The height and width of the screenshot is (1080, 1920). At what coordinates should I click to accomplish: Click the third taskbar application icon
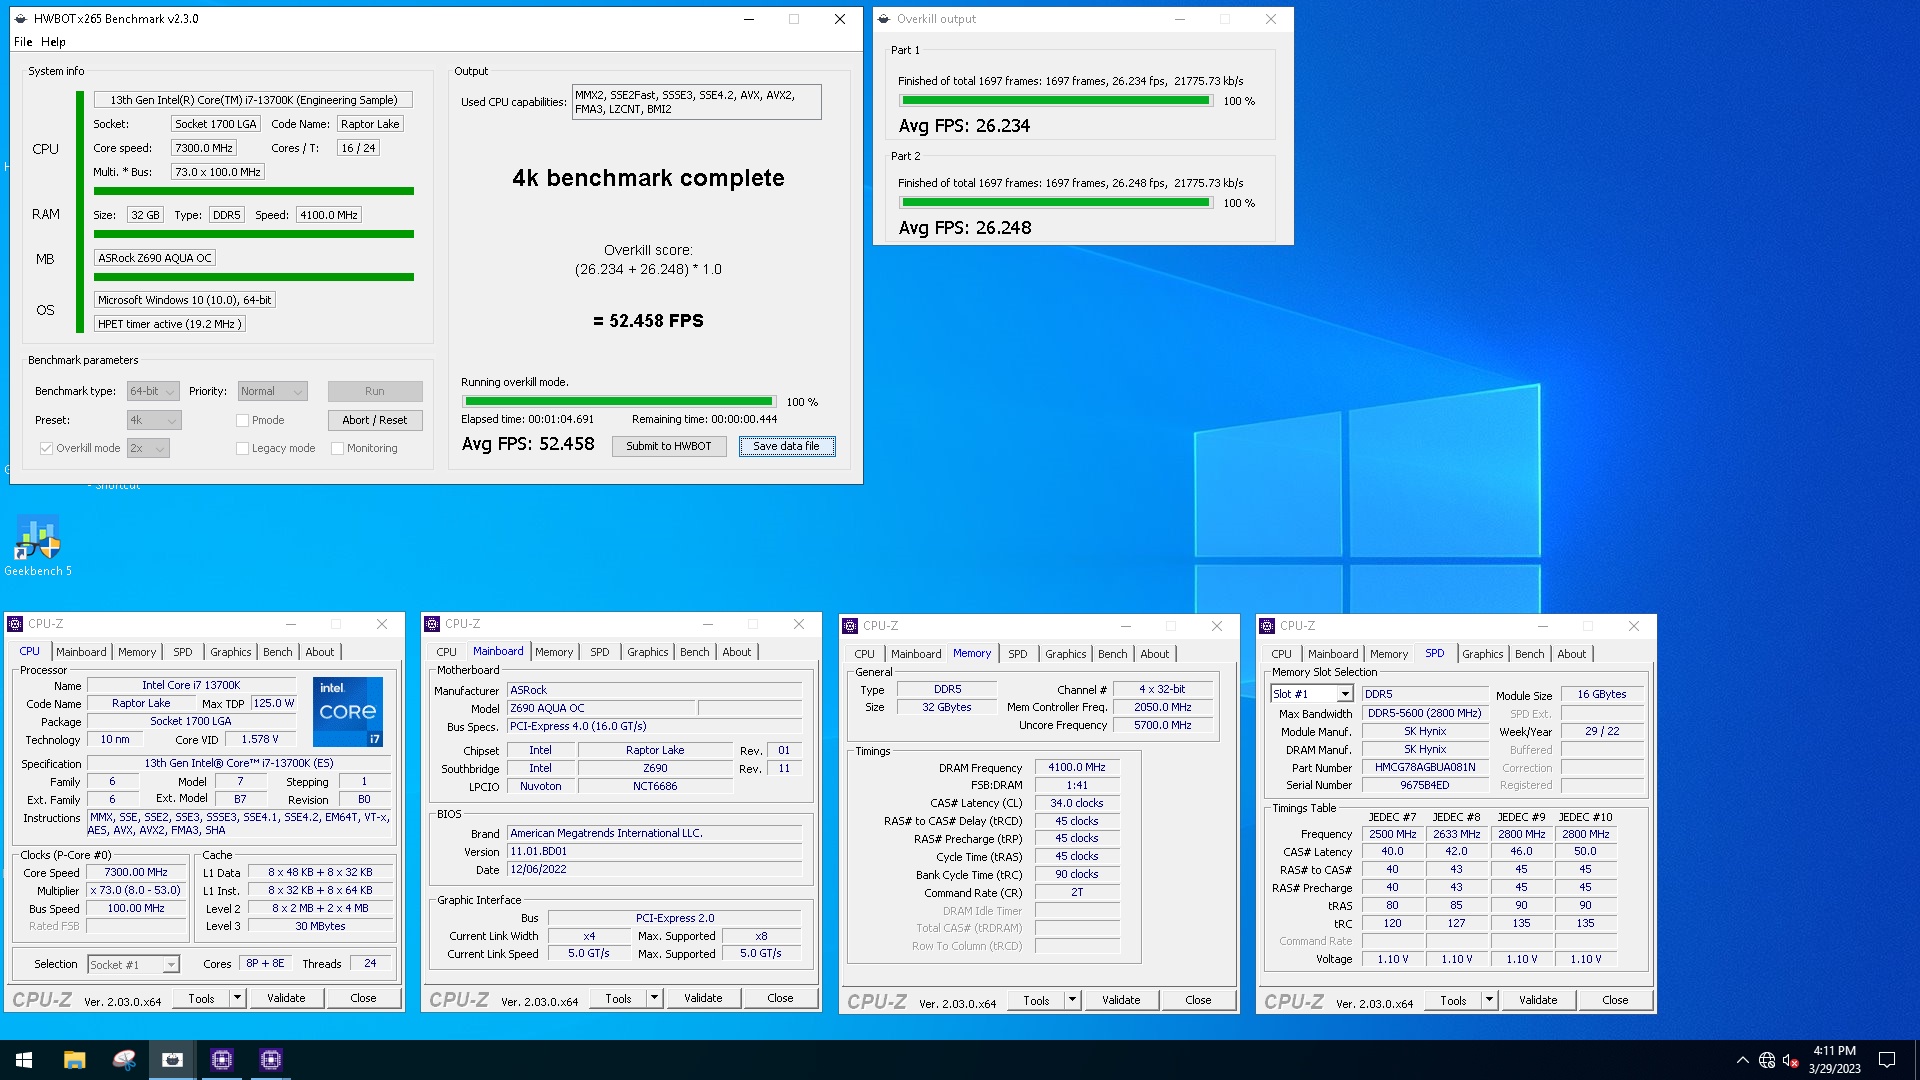point(124,1059)
